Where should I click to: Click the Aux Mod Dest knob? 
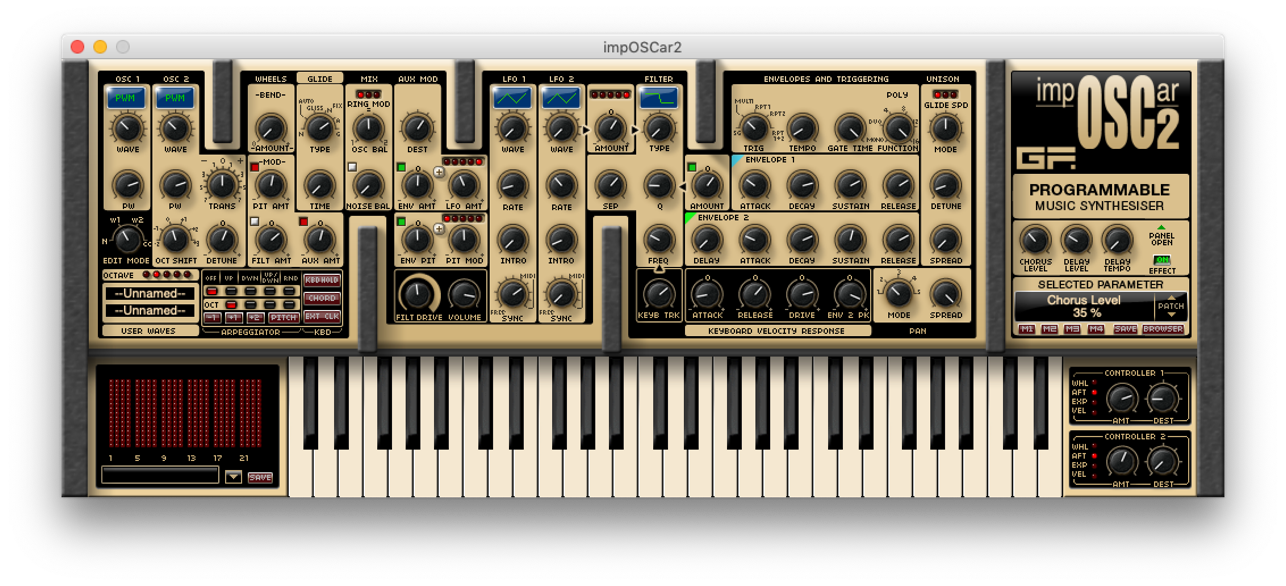(x=416, y=128)
